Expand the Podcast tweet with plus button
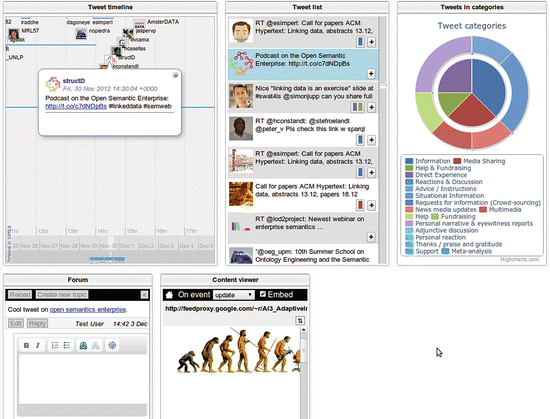 pos(371,74)
